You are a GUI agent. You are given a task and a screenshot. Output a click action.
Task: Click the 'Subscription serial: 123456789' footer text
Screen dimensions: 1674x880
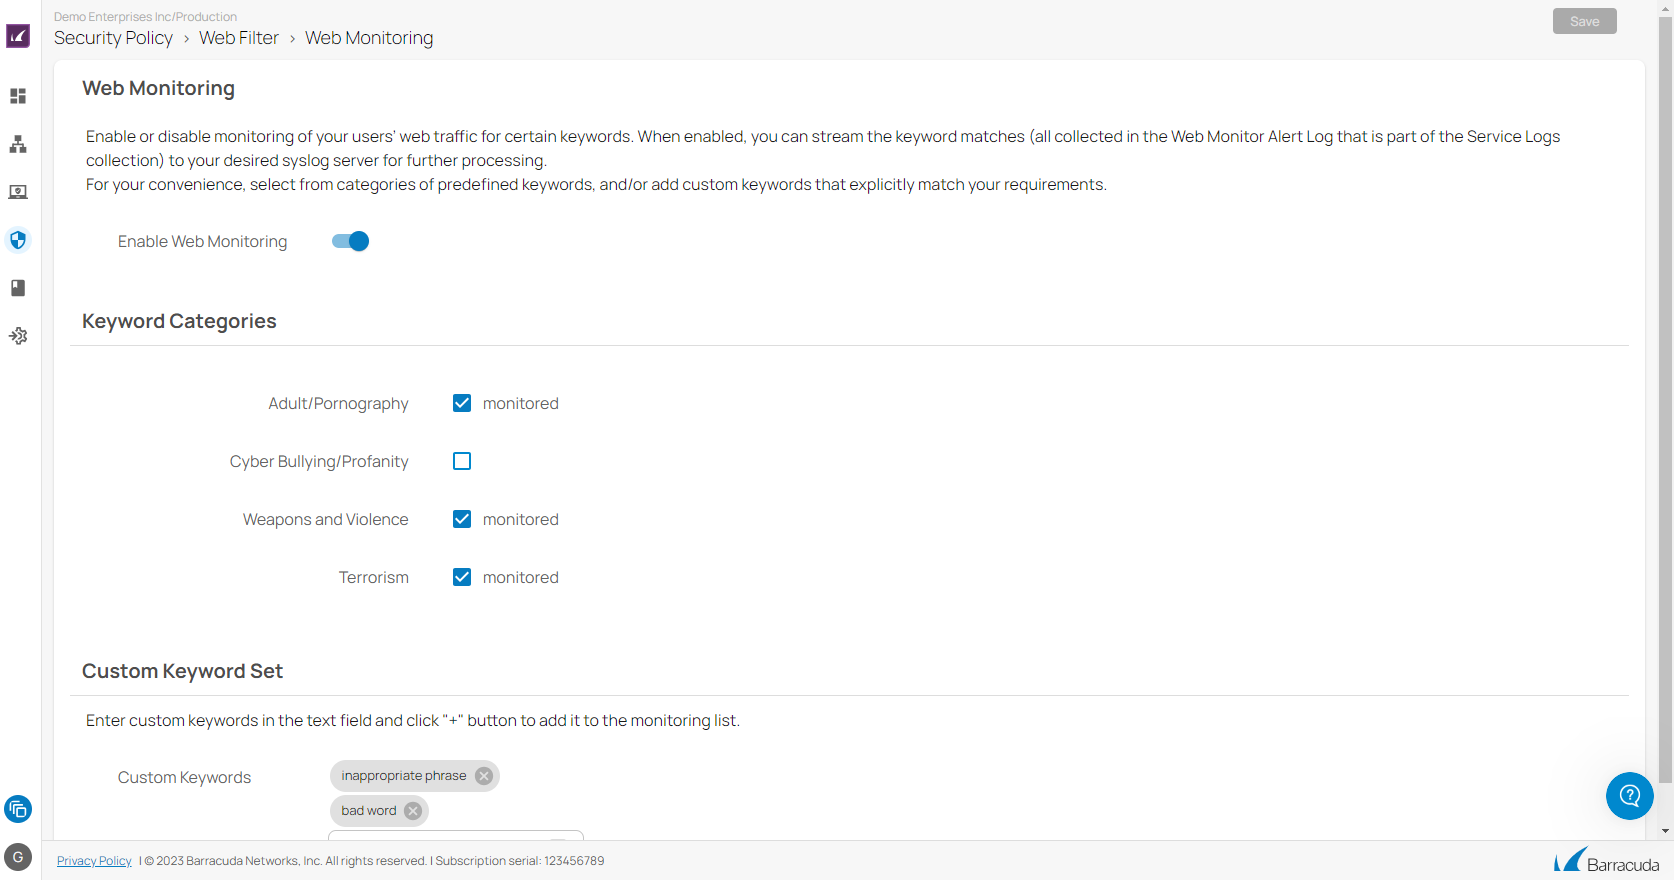[x=520, y=861]
